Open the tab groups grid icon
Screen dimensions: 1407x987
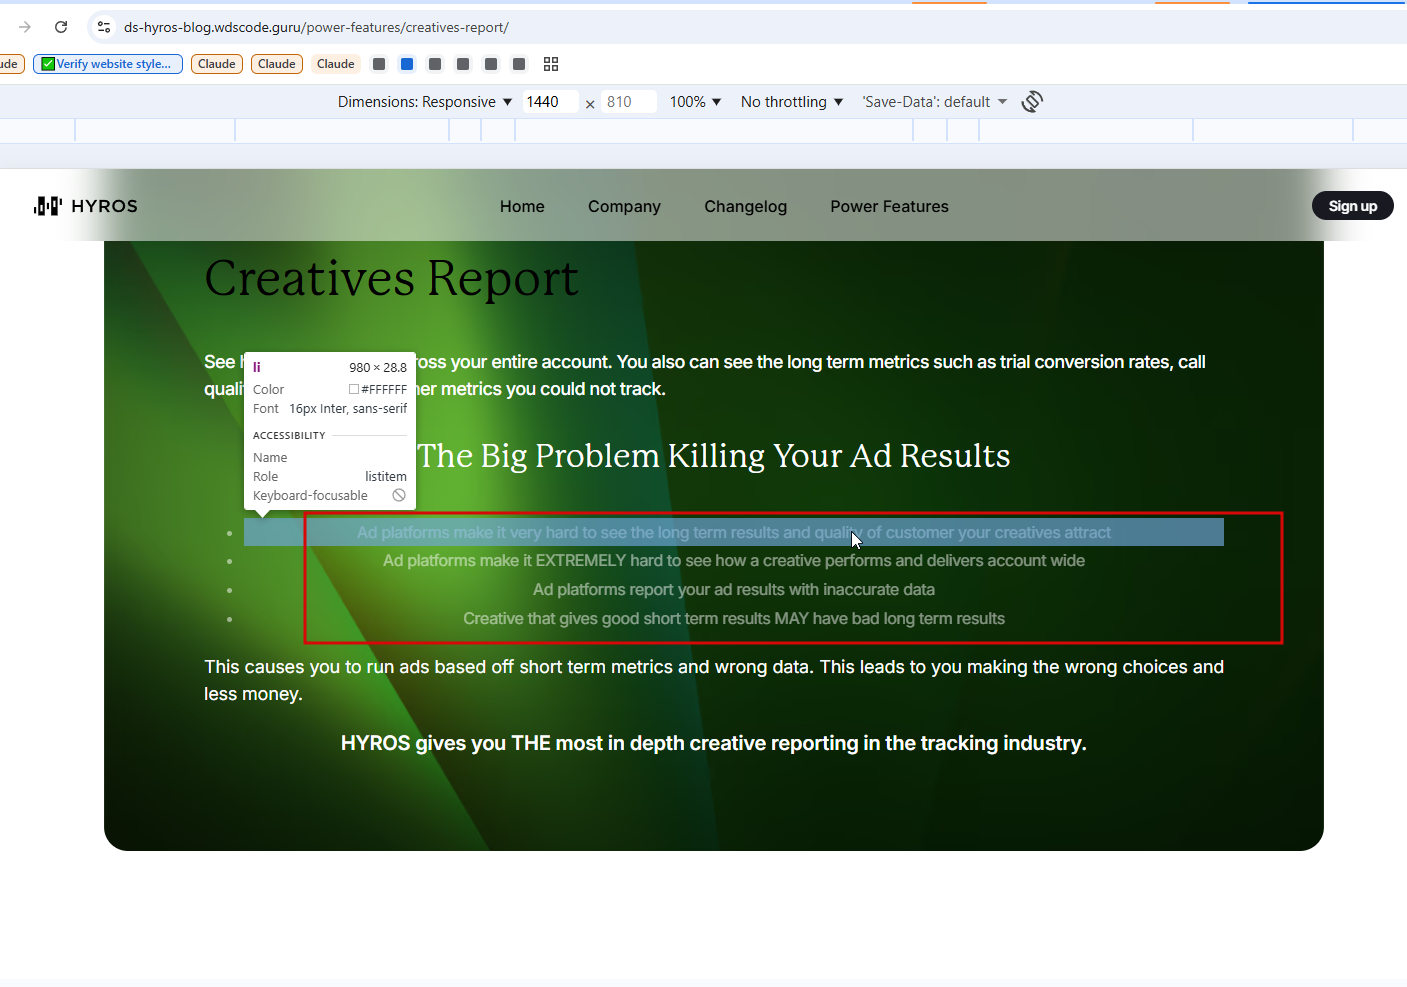coord(551,64)
